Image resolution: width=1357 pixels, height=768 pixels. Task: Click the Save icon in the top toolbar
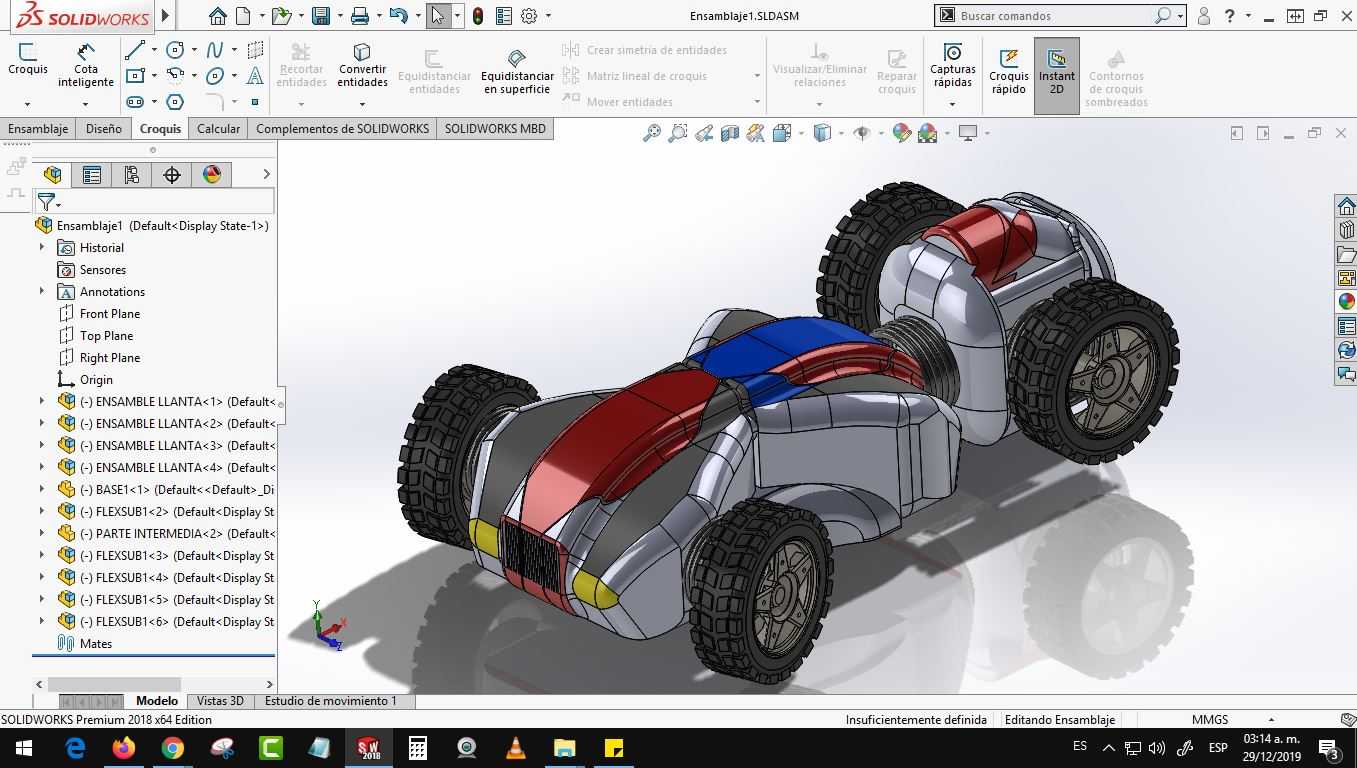(x=320, y=16)
